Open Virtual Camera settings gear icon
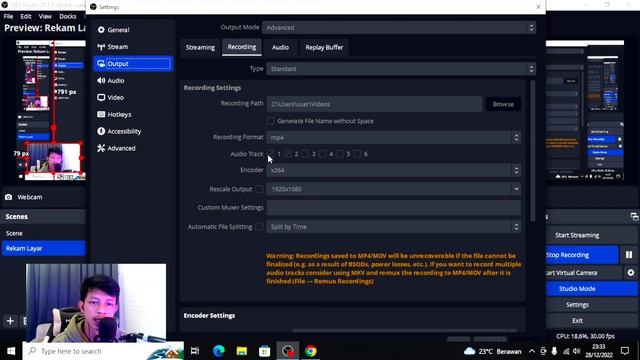Image resolution: width=640 pixels, height=360 pixels. point(631,273)
